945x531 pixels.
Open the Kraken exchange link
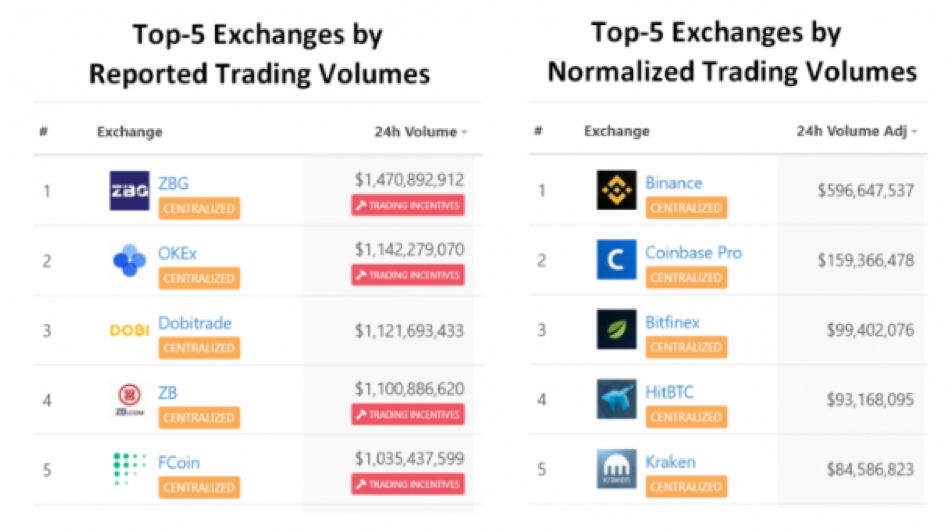point(670,462)
